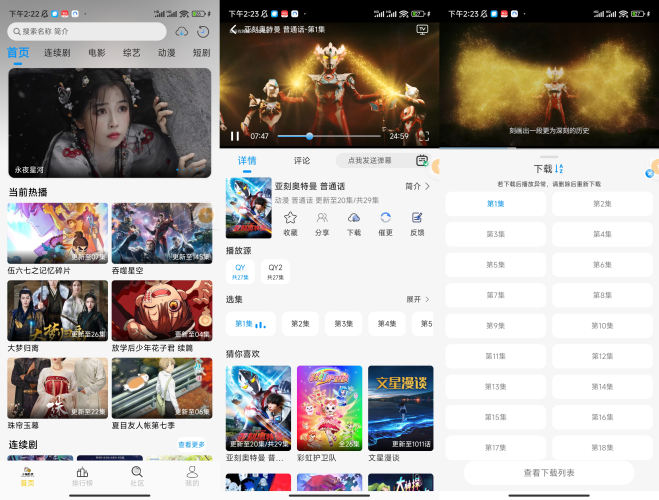This screenshot has width=659, height=500.
Task: Pause the playing video
Action: (x=235, y=136)
